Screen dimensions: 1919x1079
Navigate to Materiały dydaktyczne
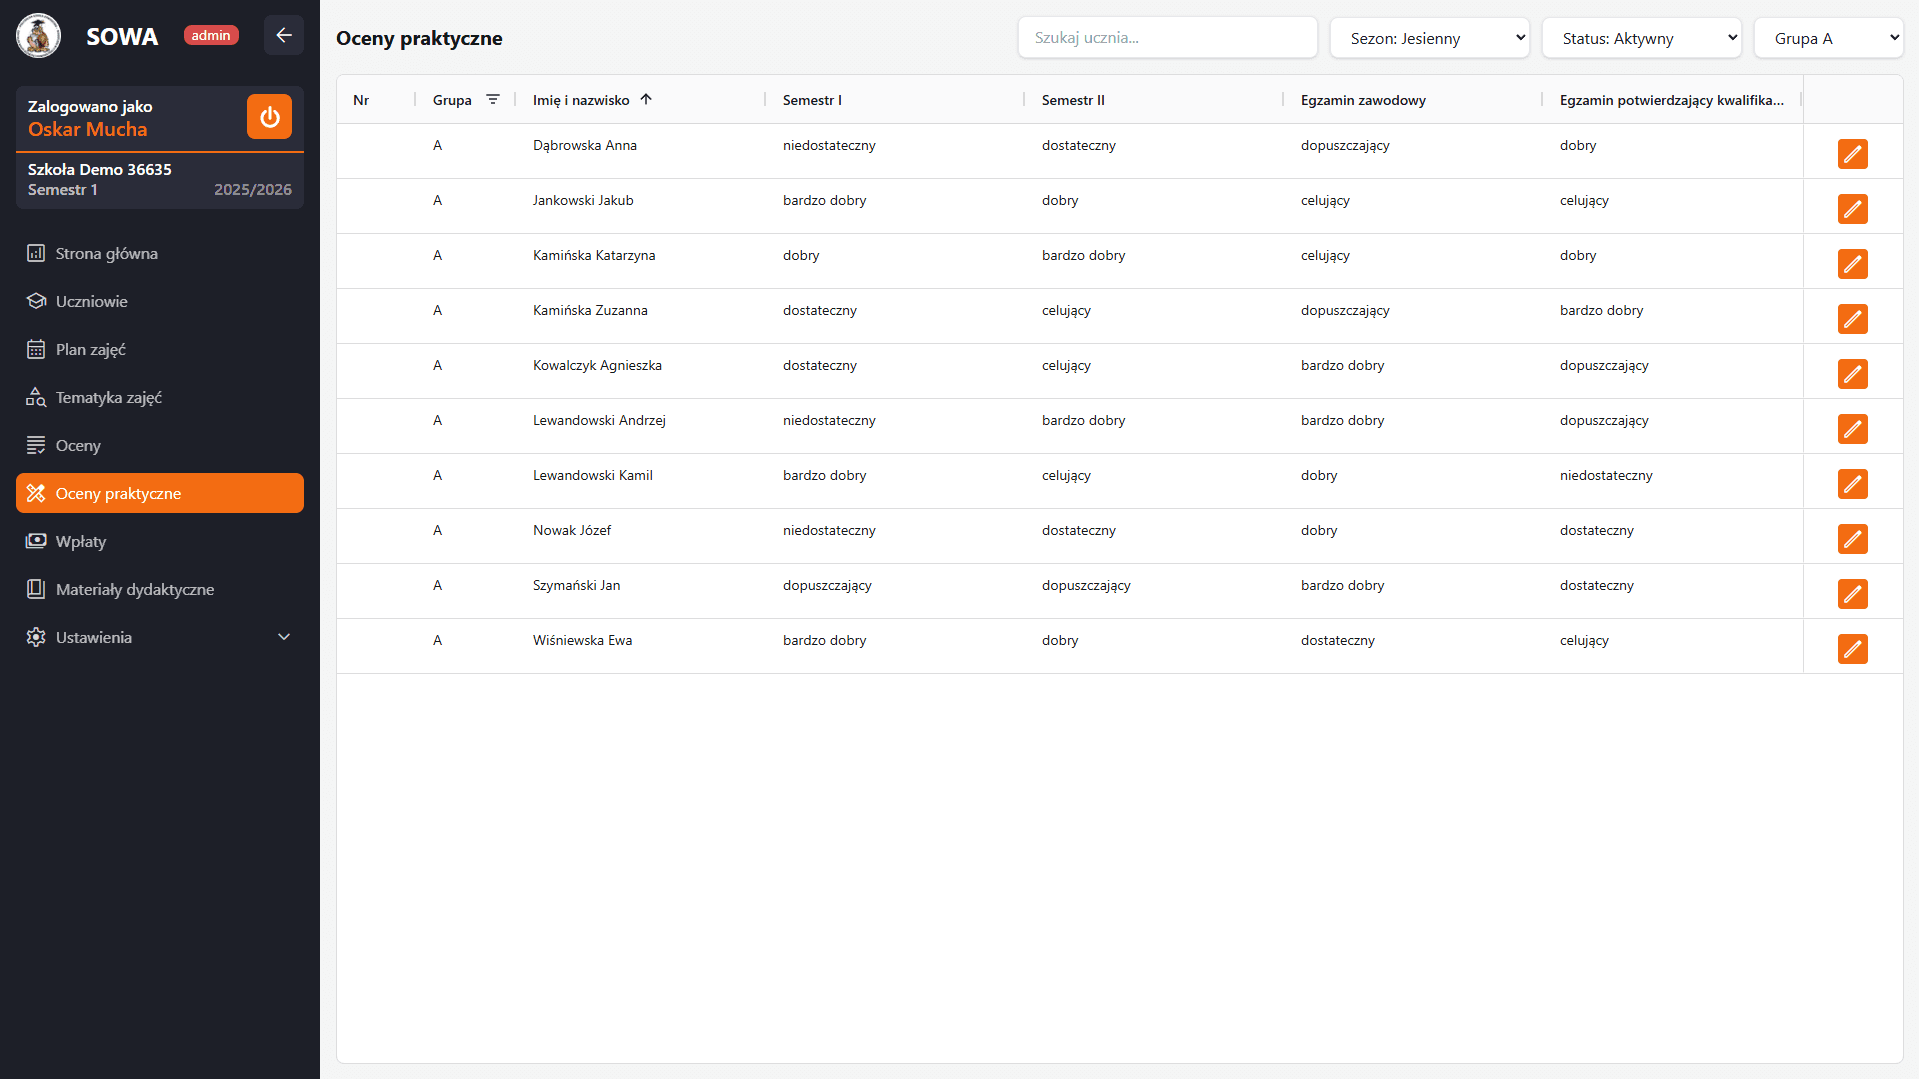click(134, 589)
